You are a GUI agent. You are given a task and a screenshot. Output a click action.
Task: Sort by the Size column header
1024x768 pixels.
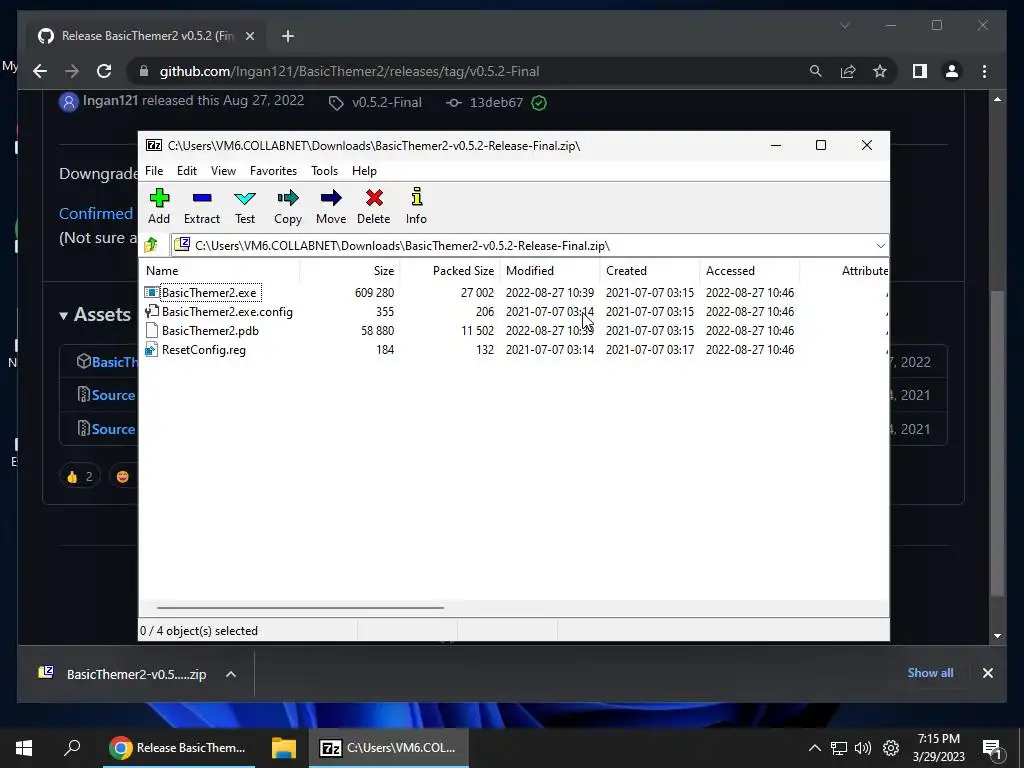(x=350, y=270)
